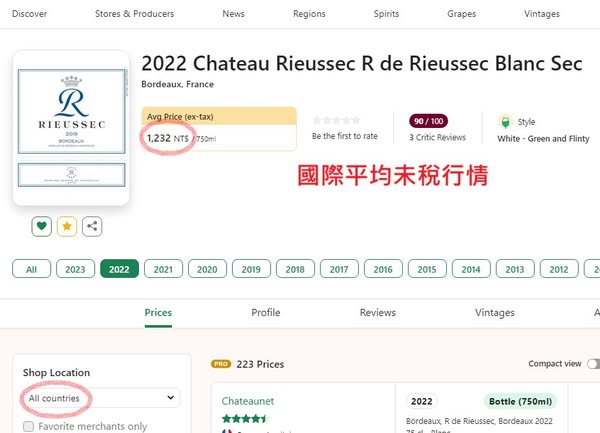Share this wine using share icon

[x=92, y=226]
